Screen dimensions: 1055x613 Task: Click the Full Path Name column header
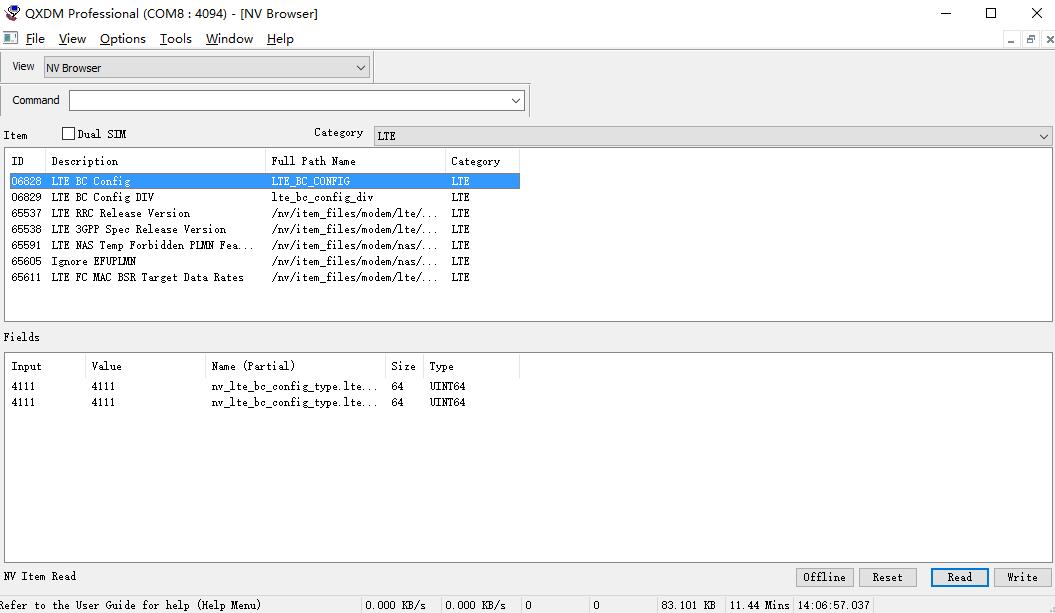pyautogui.click(x=355, y=161)
